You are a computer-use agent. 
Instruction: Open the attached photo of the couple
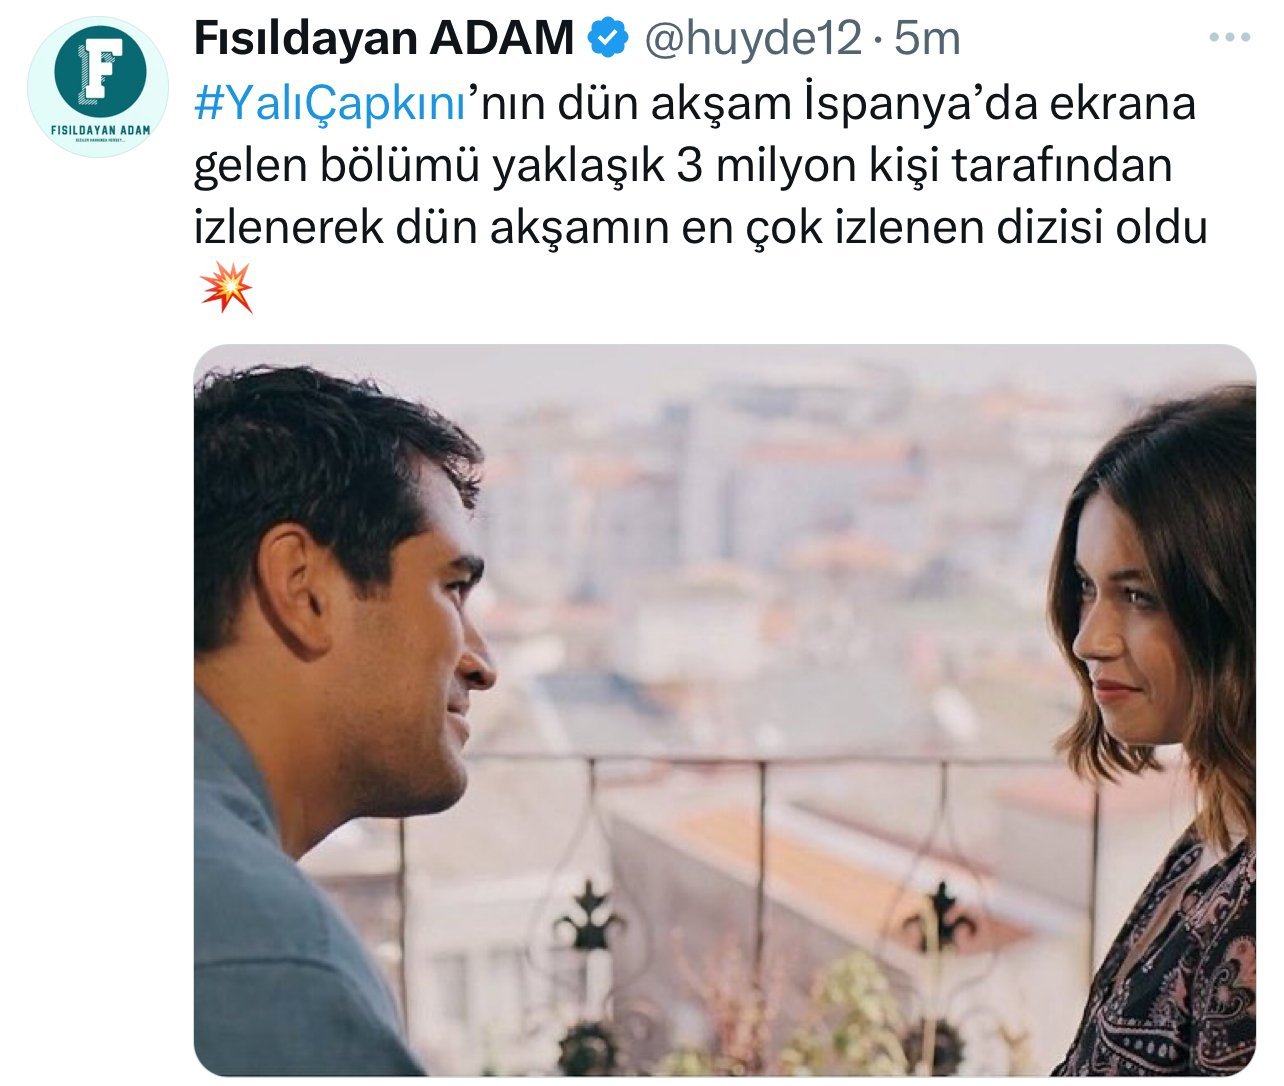click(725, 710)
